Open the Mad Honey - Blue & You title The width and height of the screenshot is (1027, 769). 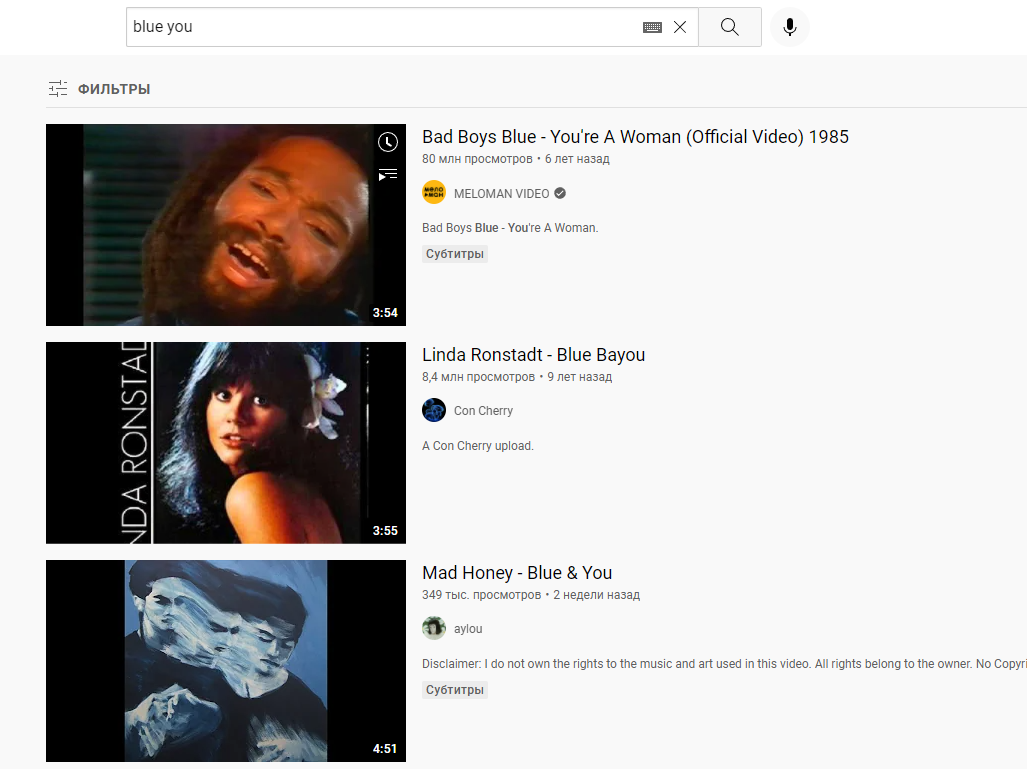pos(517,573)
